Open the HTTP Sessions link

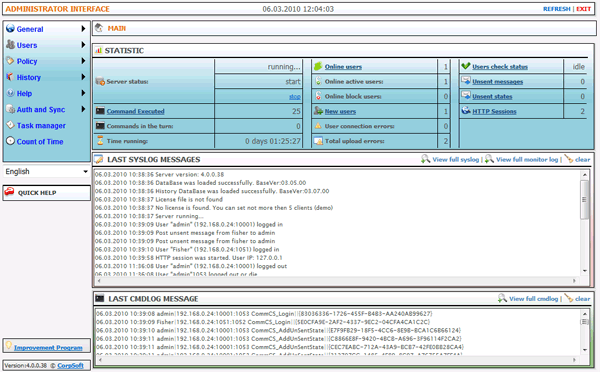coord(494,111)
